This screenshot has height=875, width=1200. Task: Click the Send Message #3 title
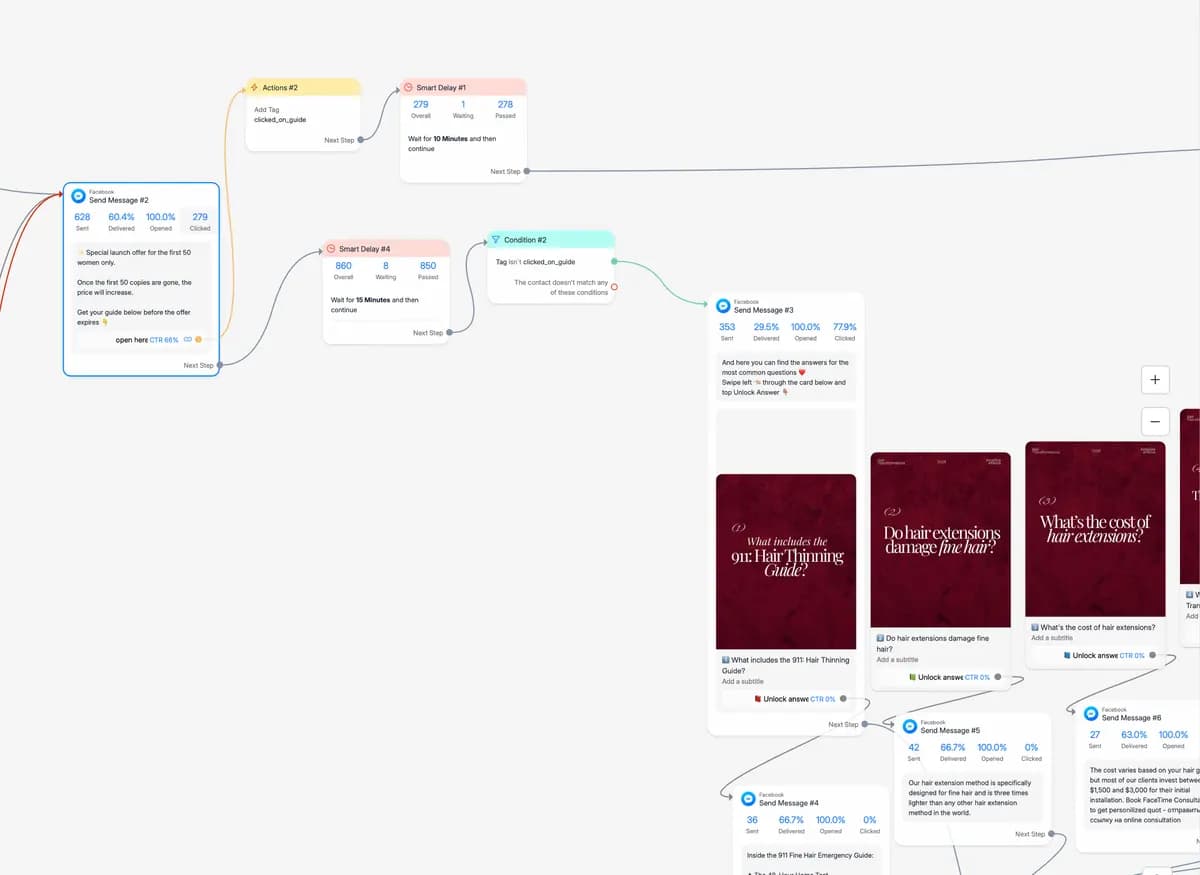(764, 310)
